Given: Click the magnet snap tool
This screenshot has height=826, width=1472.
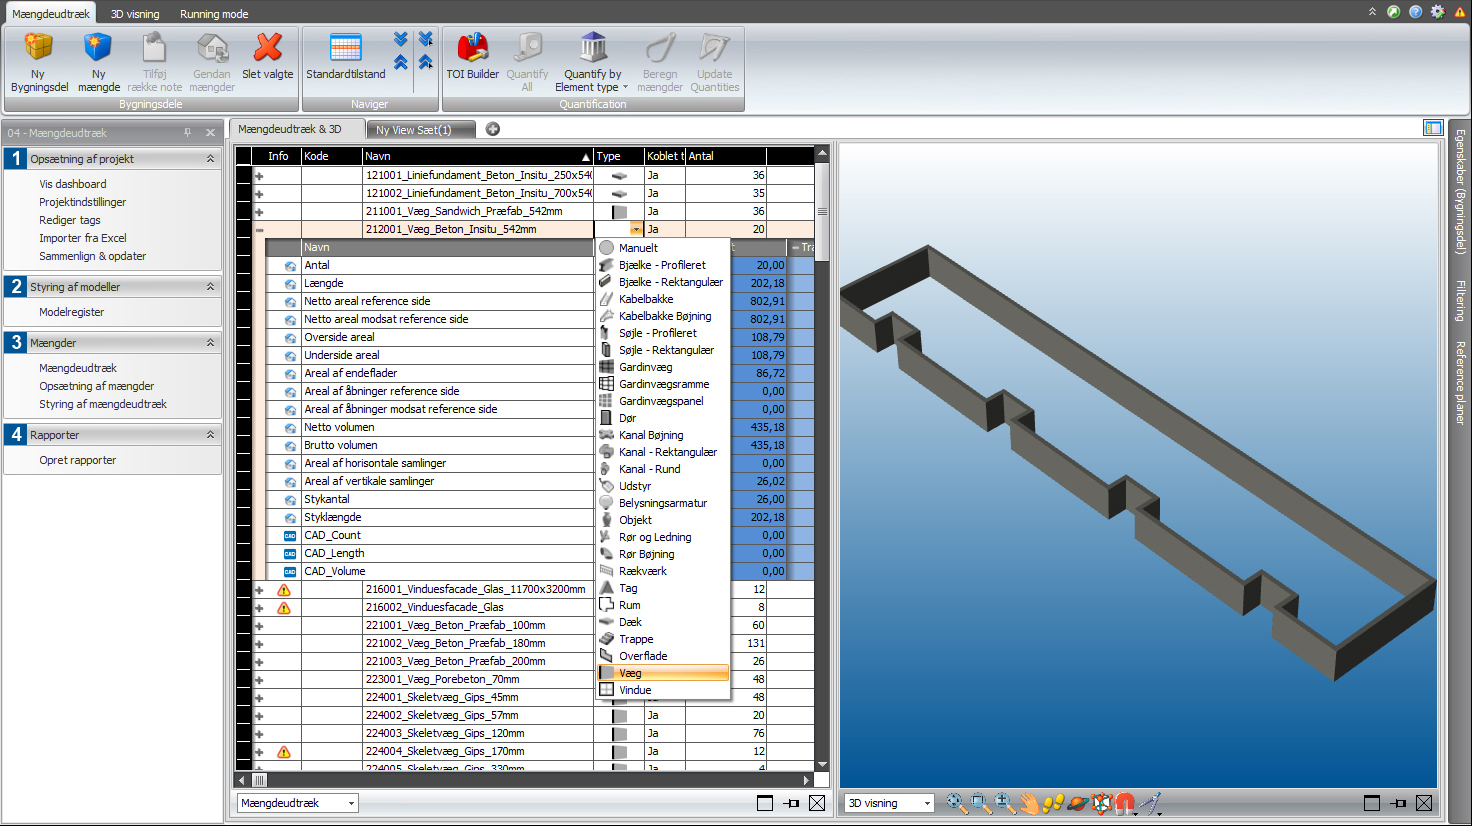Looking at the screenshot, I should (x=1126, y=803).
